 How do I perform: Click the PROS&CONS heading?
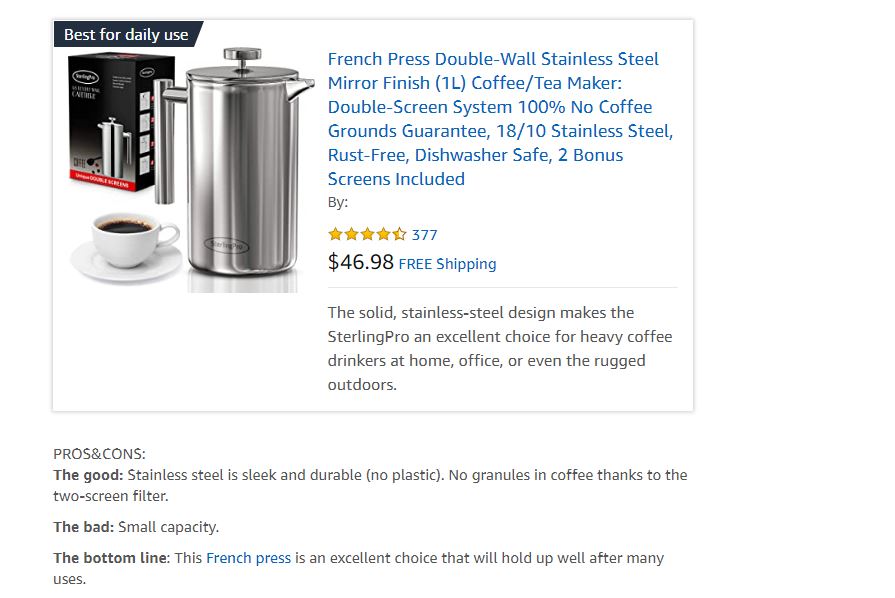pyautogui.click(x=100, y=454)
